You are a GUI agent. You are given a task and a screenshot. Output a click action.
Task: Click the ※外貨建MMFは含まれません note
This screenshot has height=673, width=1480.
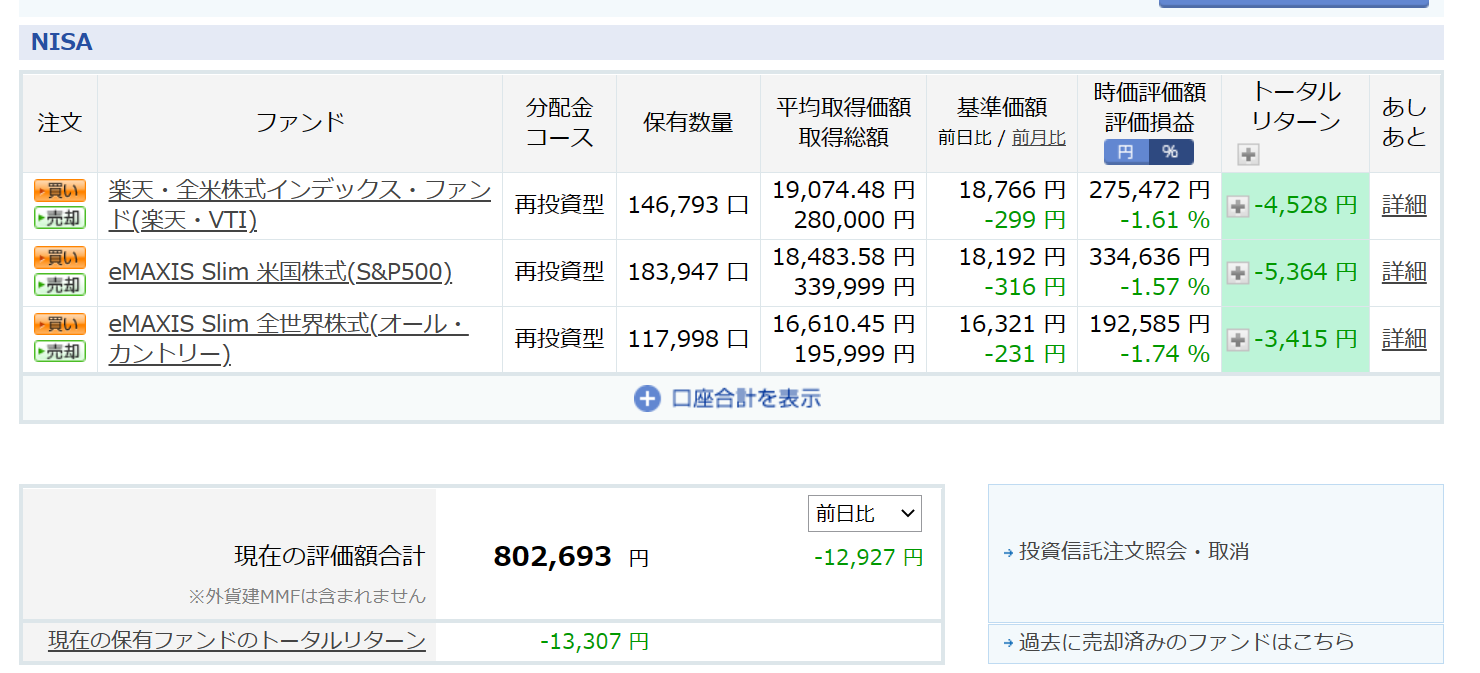coord(307,596)
